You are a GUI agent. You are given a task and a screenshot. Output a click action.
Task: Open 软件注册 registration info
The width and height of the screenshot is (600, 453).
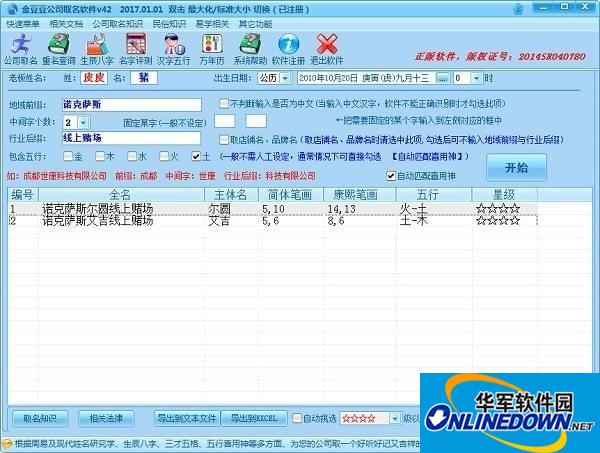(x=288, y=49)
